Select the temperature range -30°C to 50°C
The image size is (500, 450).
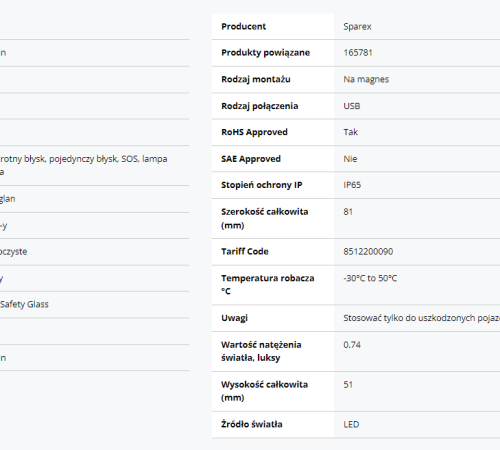[x=370, y=278]
